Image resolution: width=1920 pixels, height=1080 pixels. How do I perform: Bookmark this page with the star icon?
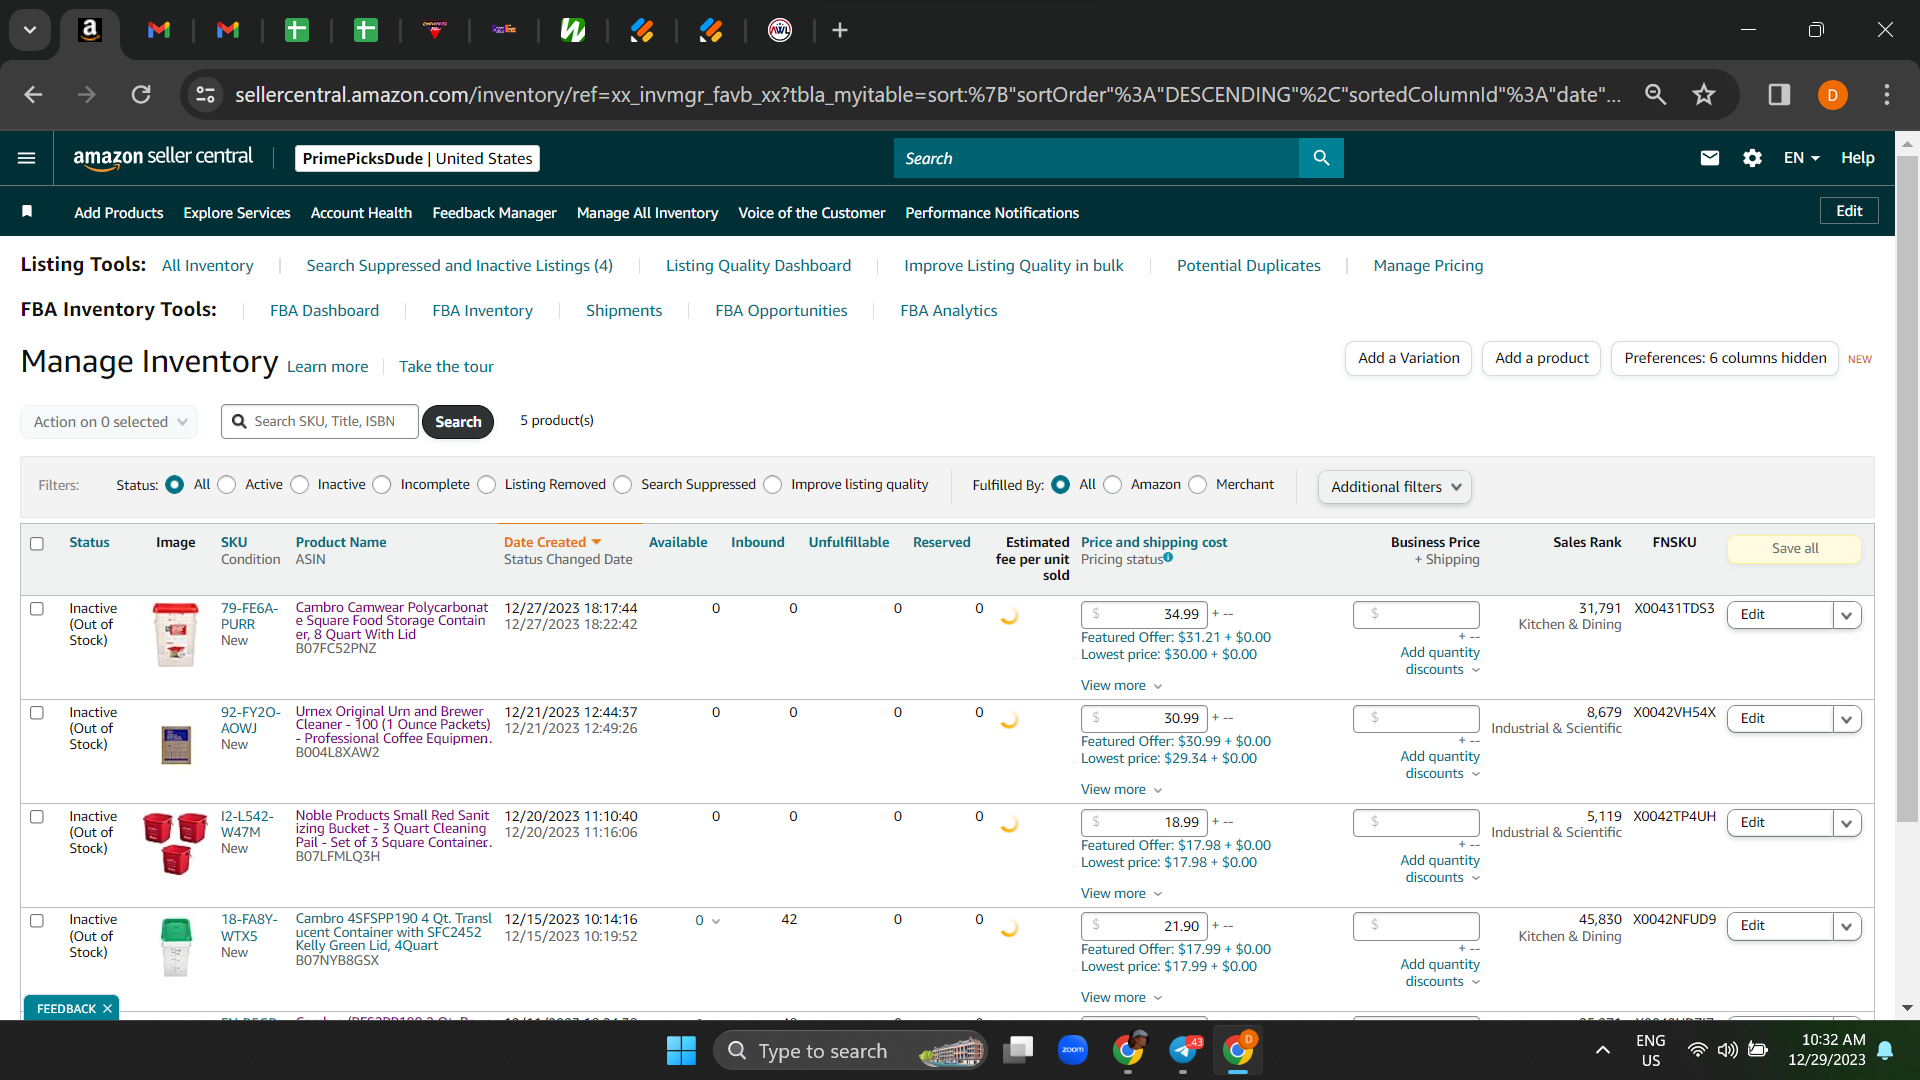1704,94
